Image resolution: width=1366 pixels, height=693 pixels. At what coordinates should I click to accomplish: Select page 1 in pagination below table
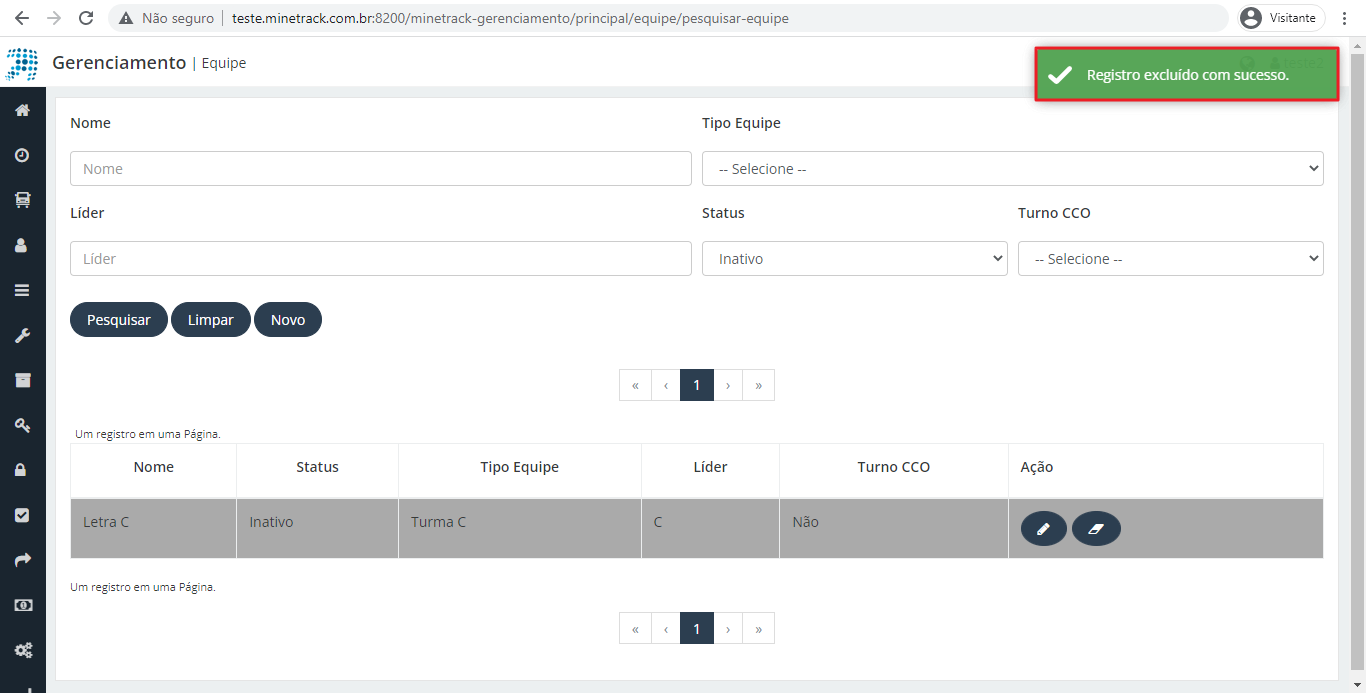coord(697,628)
